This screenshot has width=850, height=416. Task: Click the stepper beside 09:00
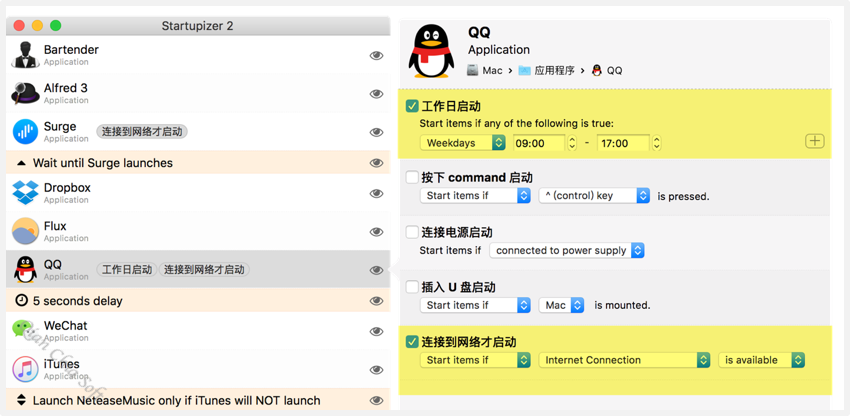[572, 143]
